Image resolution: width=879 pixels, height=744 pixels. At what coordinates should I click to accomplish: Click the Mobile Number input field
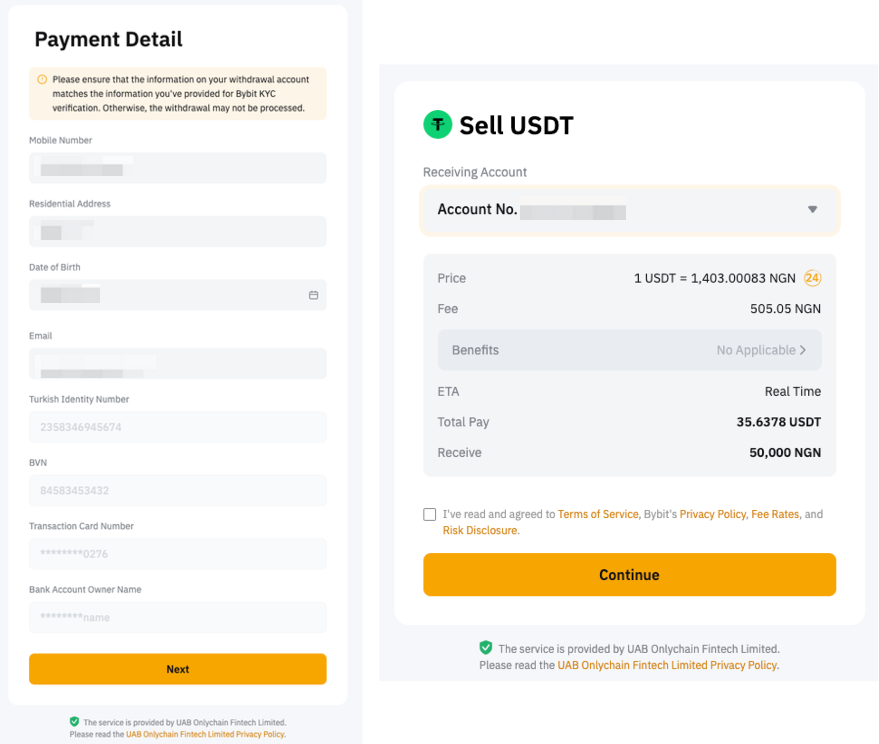tap(177, 168)
